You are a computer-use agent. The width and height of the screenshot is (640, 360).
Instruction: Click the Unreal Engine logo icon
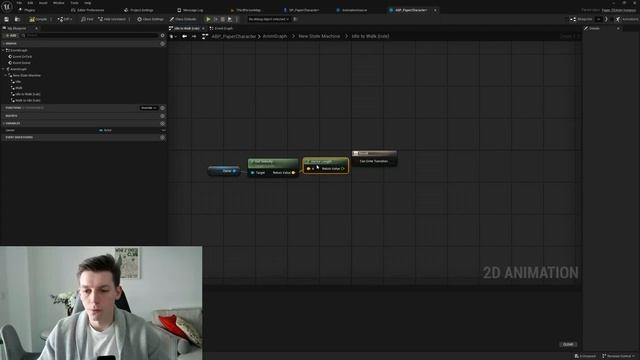7,7
